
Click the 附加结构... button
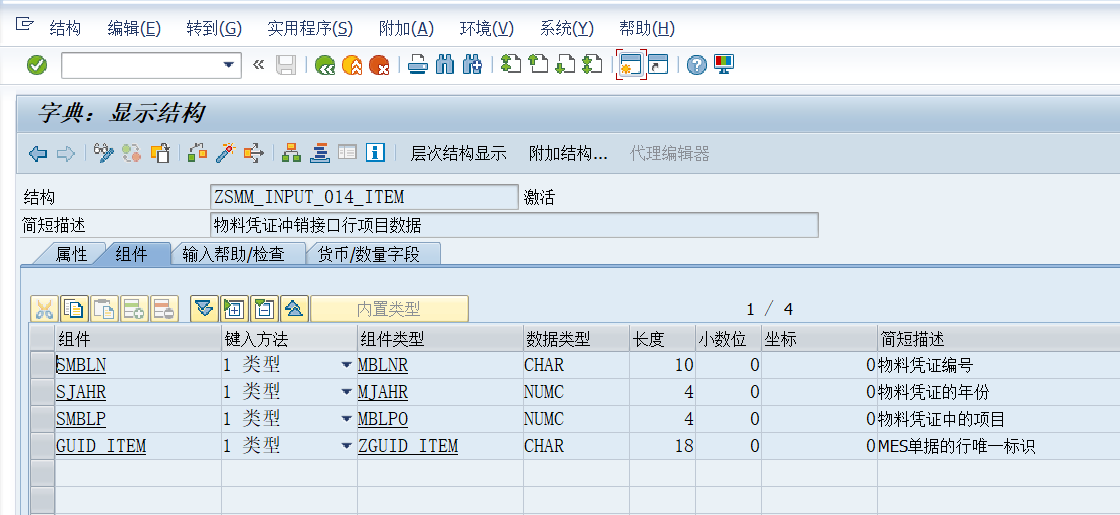tap(568, 153)
